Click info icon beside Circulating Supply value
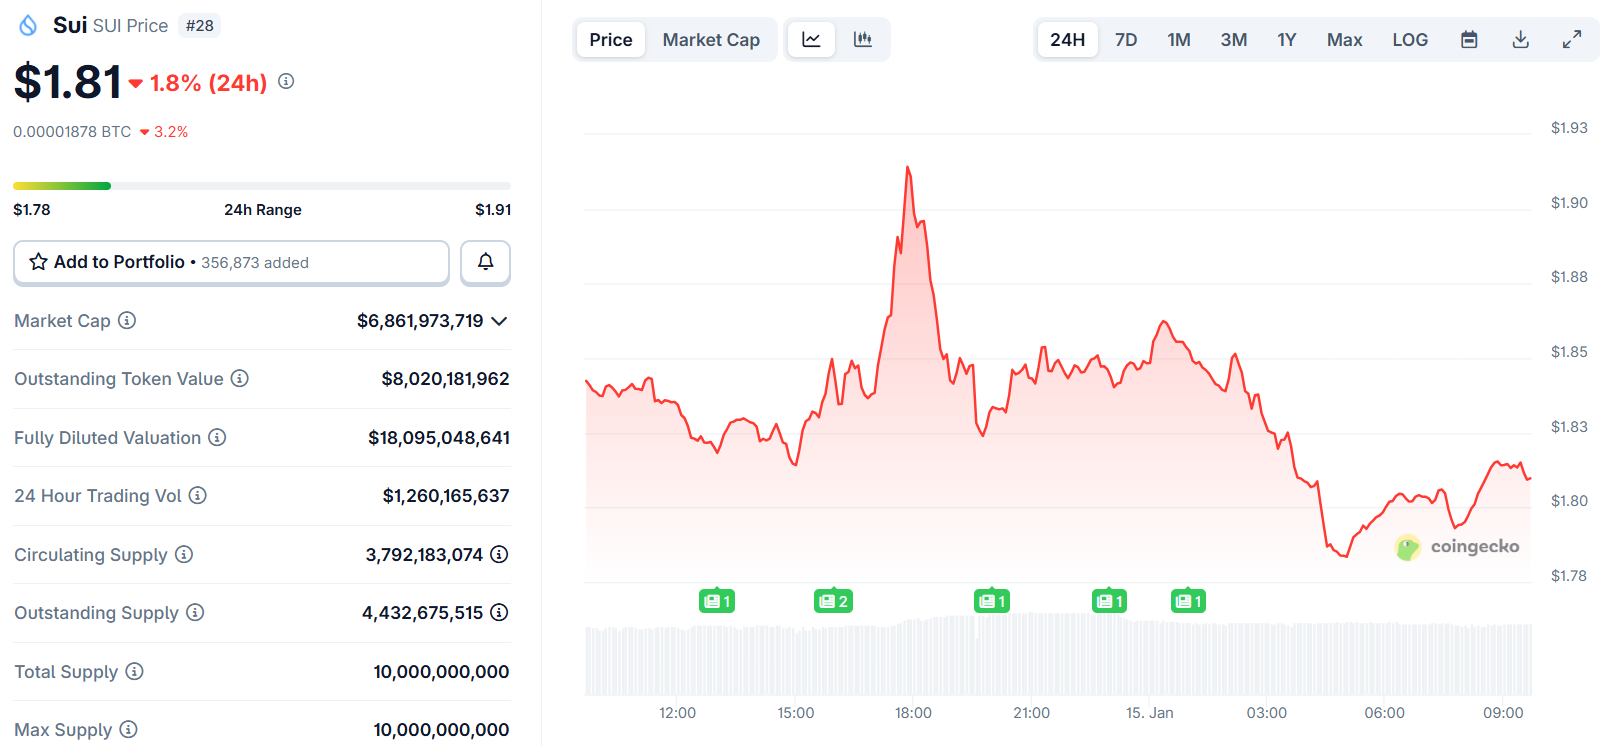Image resolution: width=1612 pixels, height=746 pixels. pyautogui.click(x=499, y=554)
